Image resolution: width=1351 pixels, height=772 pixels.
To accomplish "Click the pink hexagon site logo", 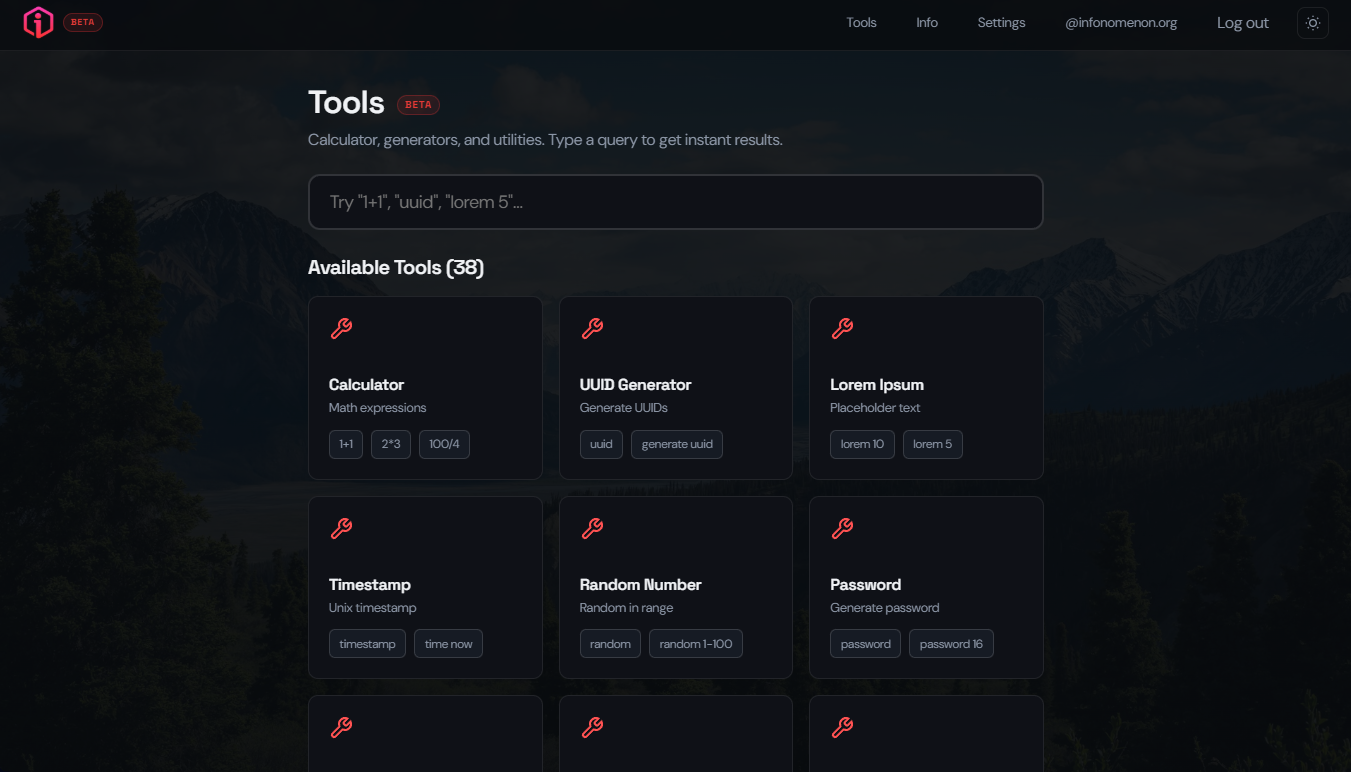I will click(x=38, y=22).
